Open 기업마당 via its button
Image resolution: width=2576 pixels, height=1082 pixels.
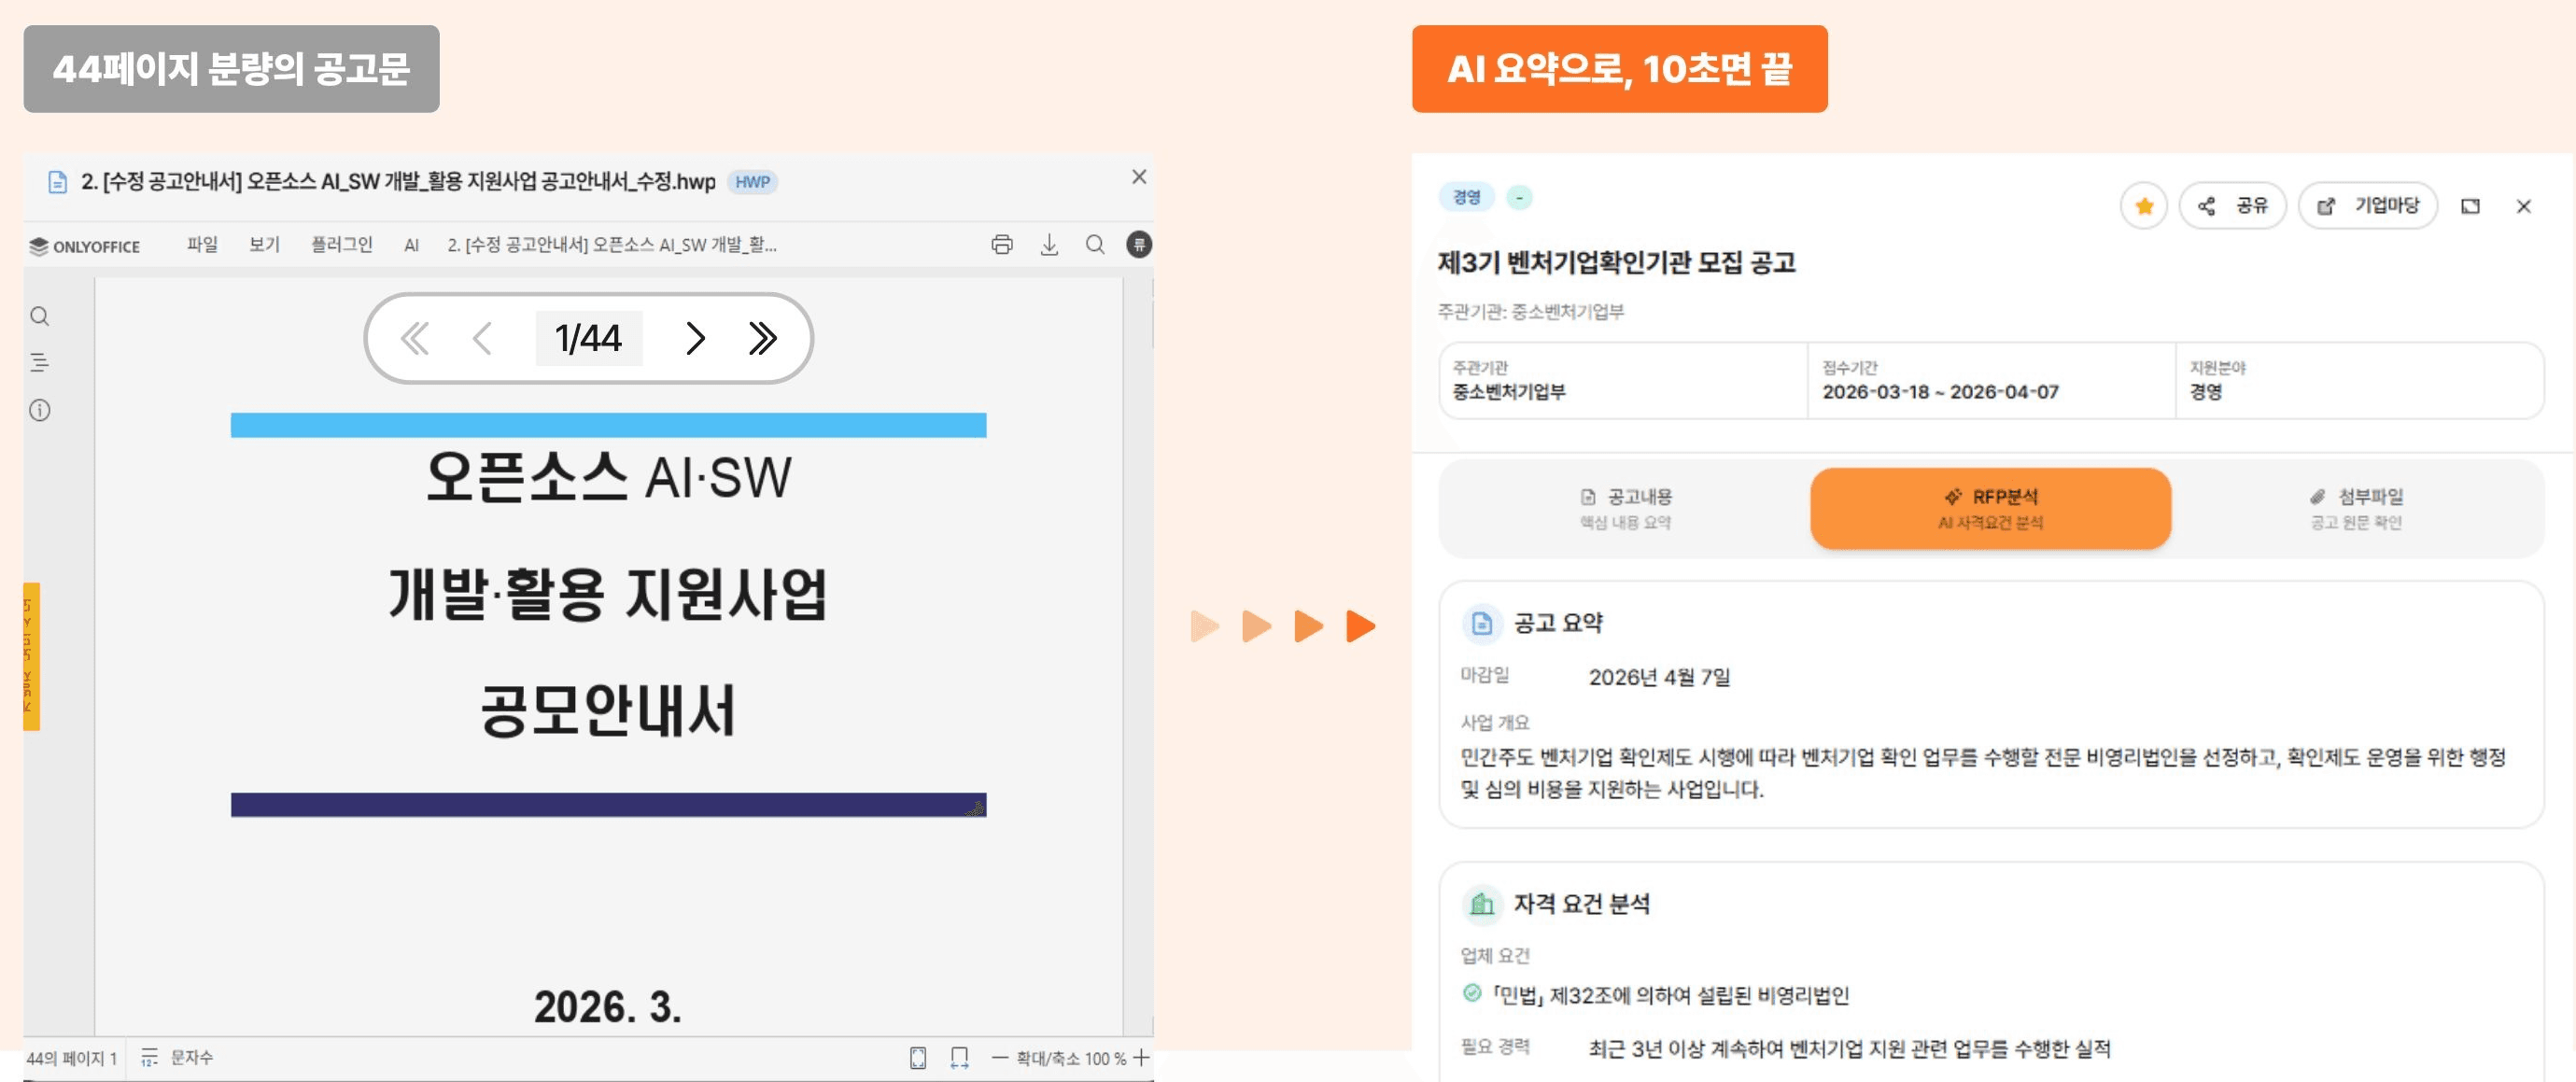pos(2367,205)
